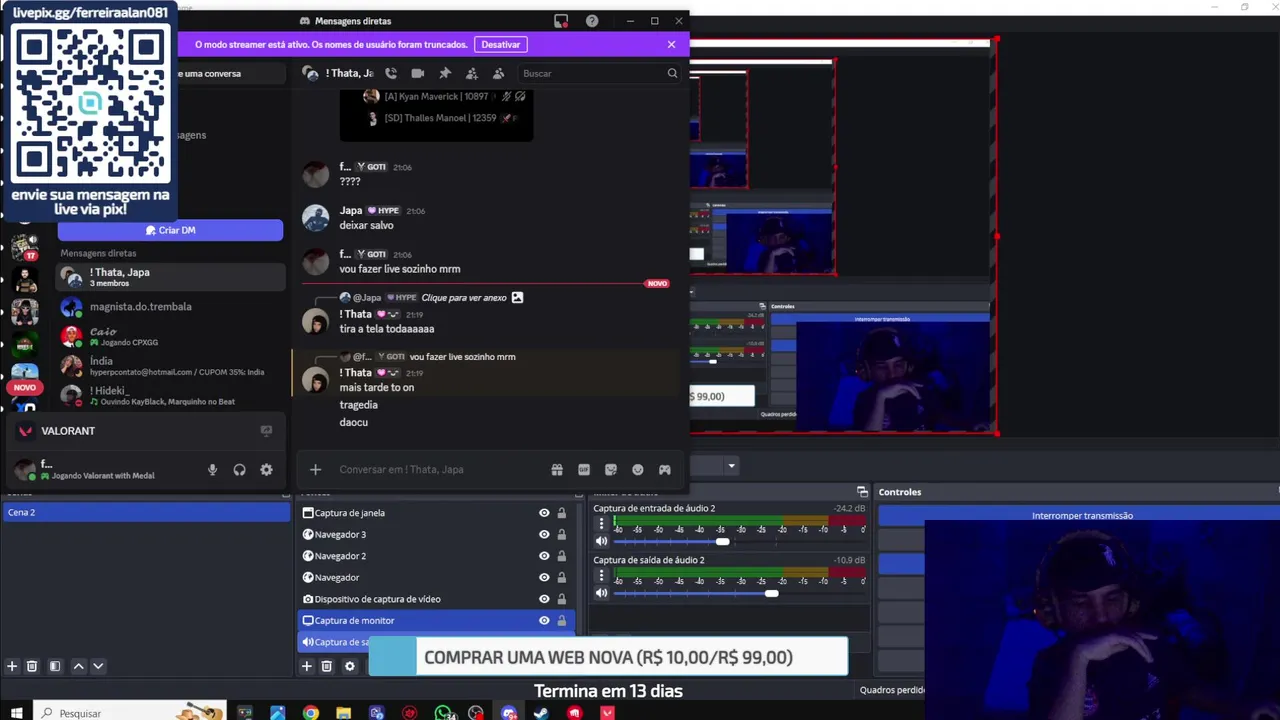1280x720 pixels.
Task: Open magnista.do.trembala direct message
Action: point(170,307)
